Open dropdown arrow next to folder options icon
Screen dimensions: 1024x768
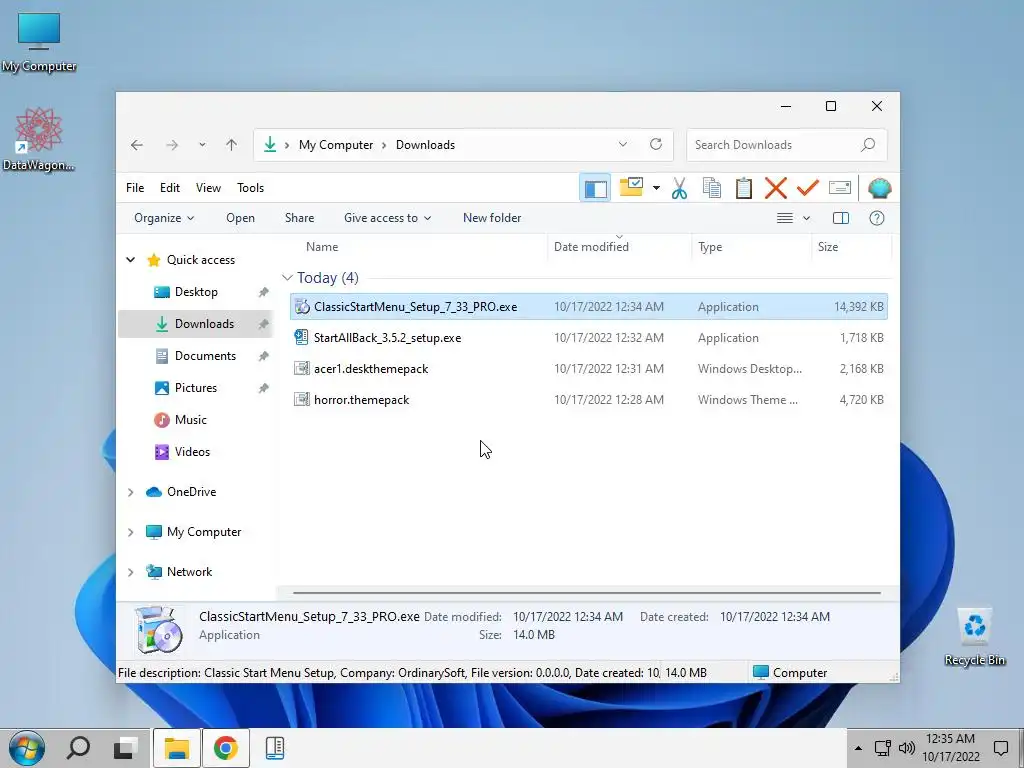click(656, 188)
